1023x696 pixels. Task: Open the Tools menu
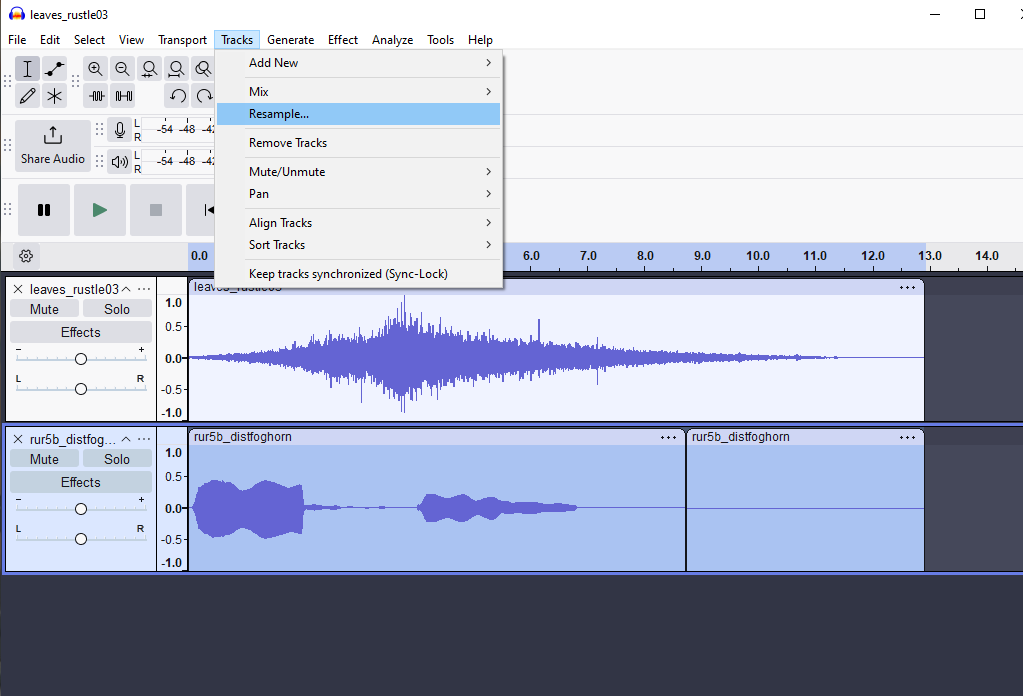coord(440,40)
